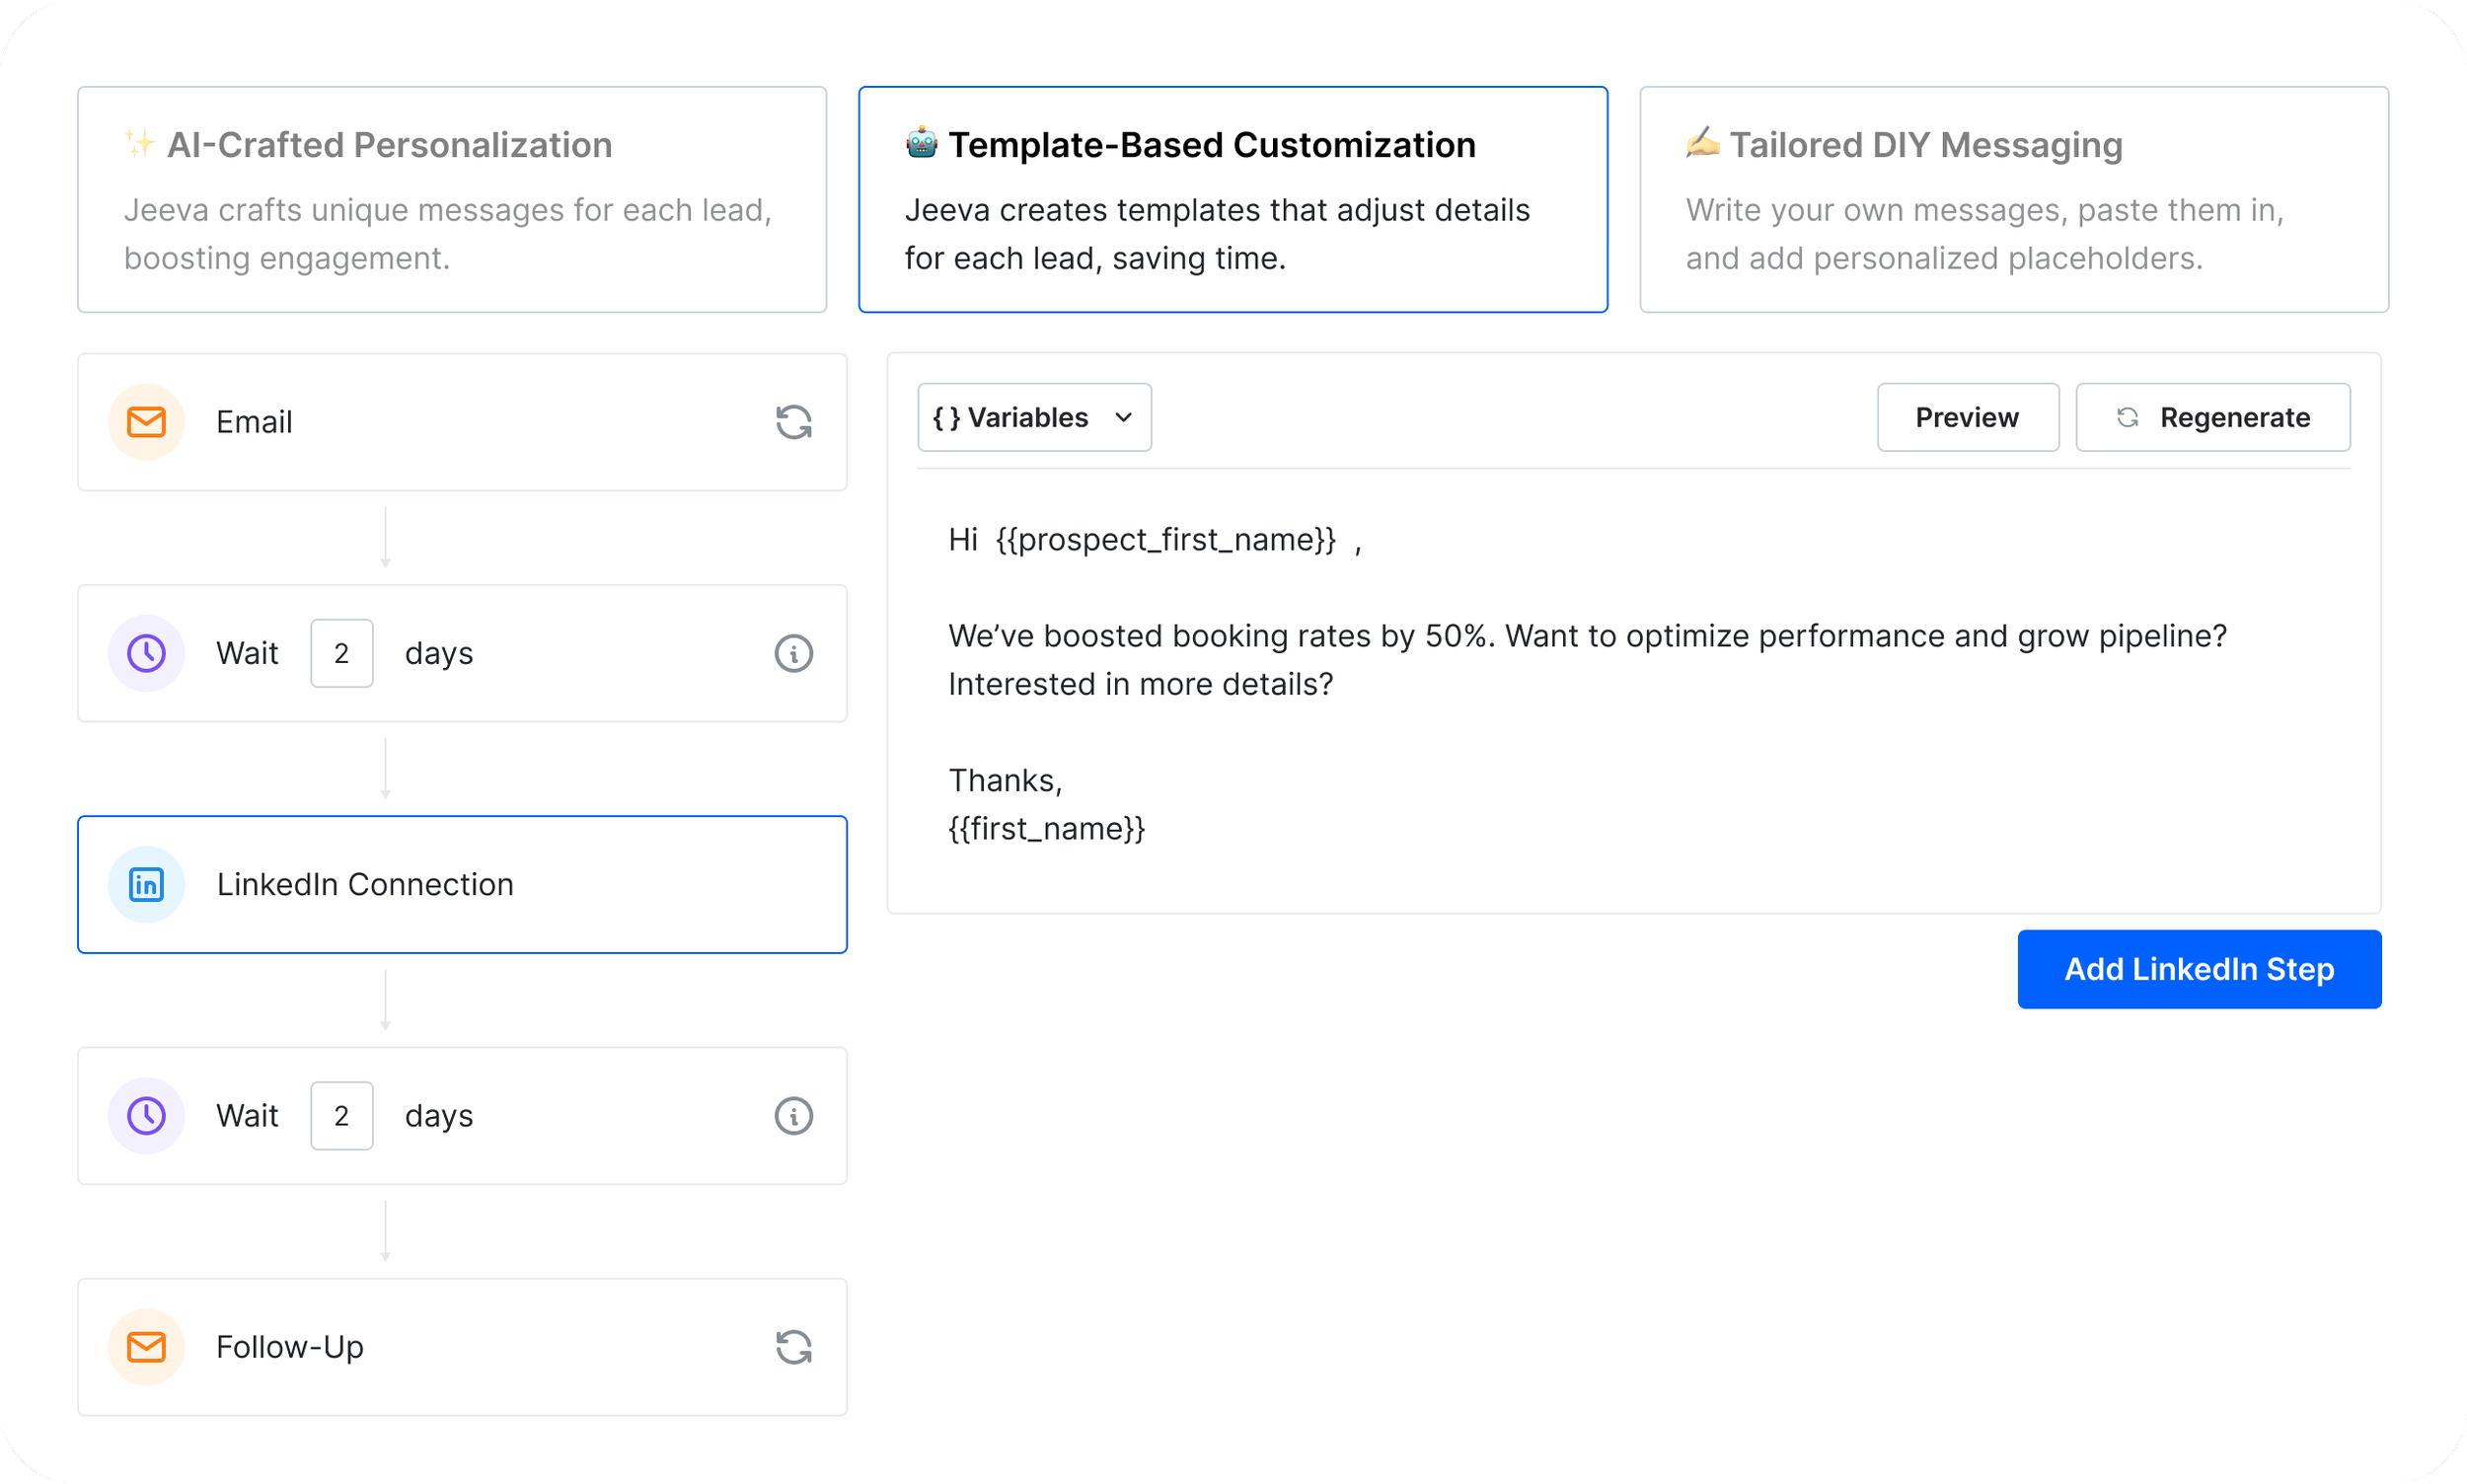The width and height of the screenshot is (2467, 1484).
Task: Select Template-Based Customization option card
Action: [1232, 199]
